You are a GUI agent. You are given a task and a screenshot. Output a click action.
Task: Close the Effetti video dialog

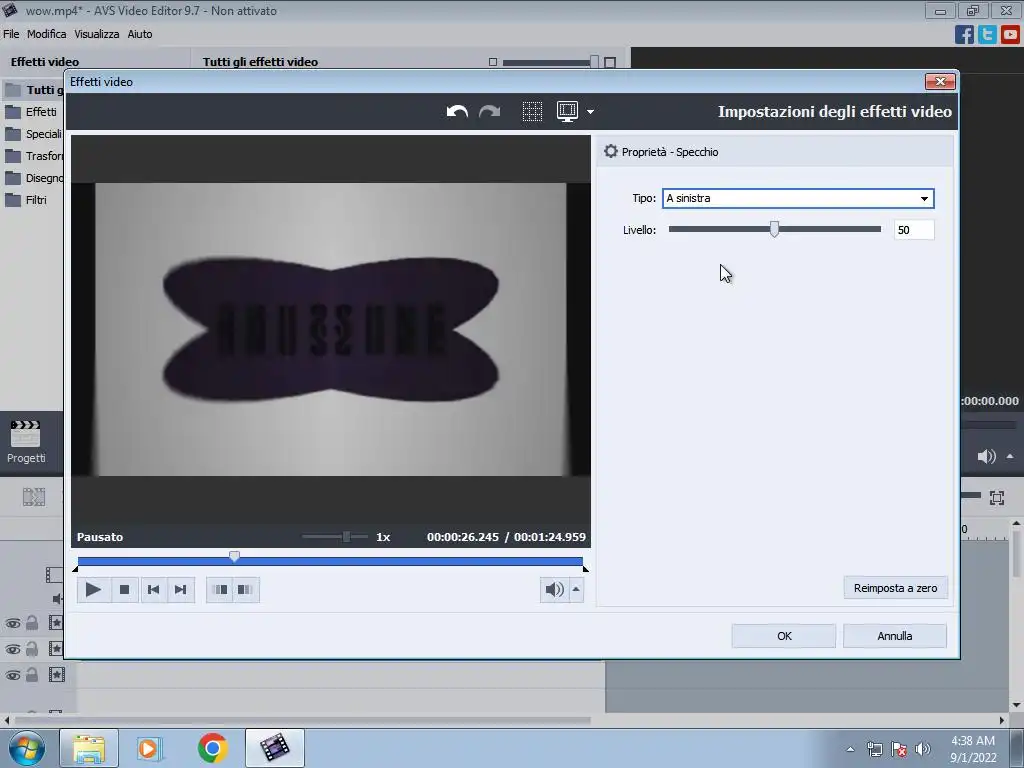(940, 81)
